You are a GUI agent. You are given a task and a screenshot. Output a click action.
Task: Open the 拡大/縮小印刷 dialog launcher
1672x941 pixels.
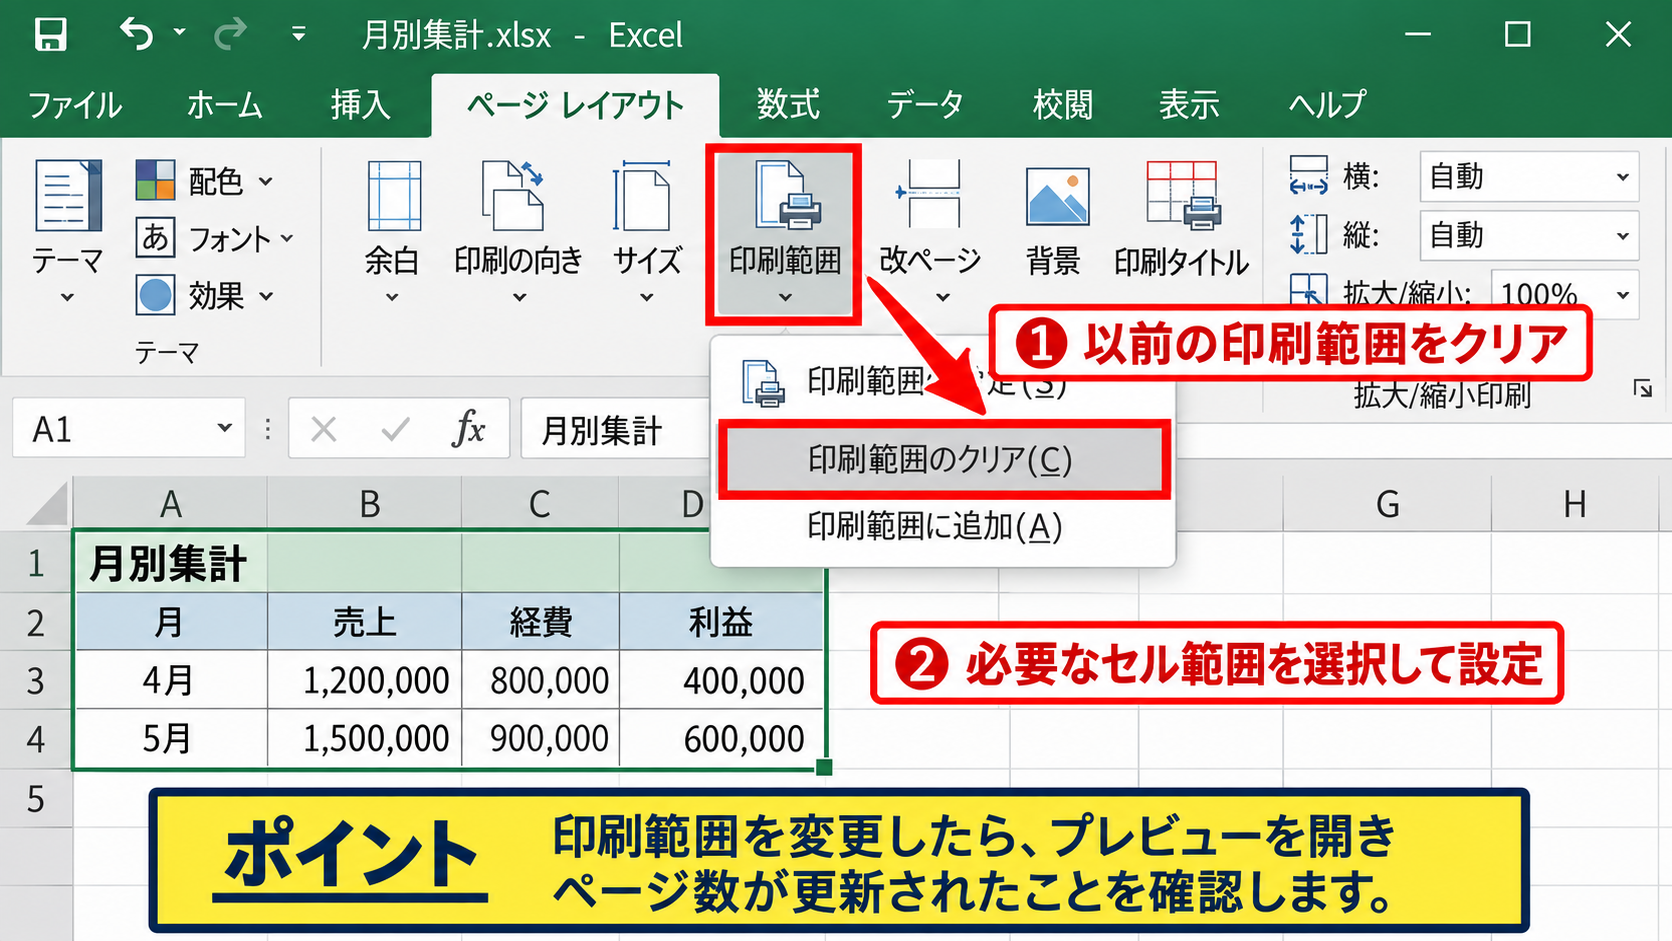pyautogui.click(x=1642, y=389)
